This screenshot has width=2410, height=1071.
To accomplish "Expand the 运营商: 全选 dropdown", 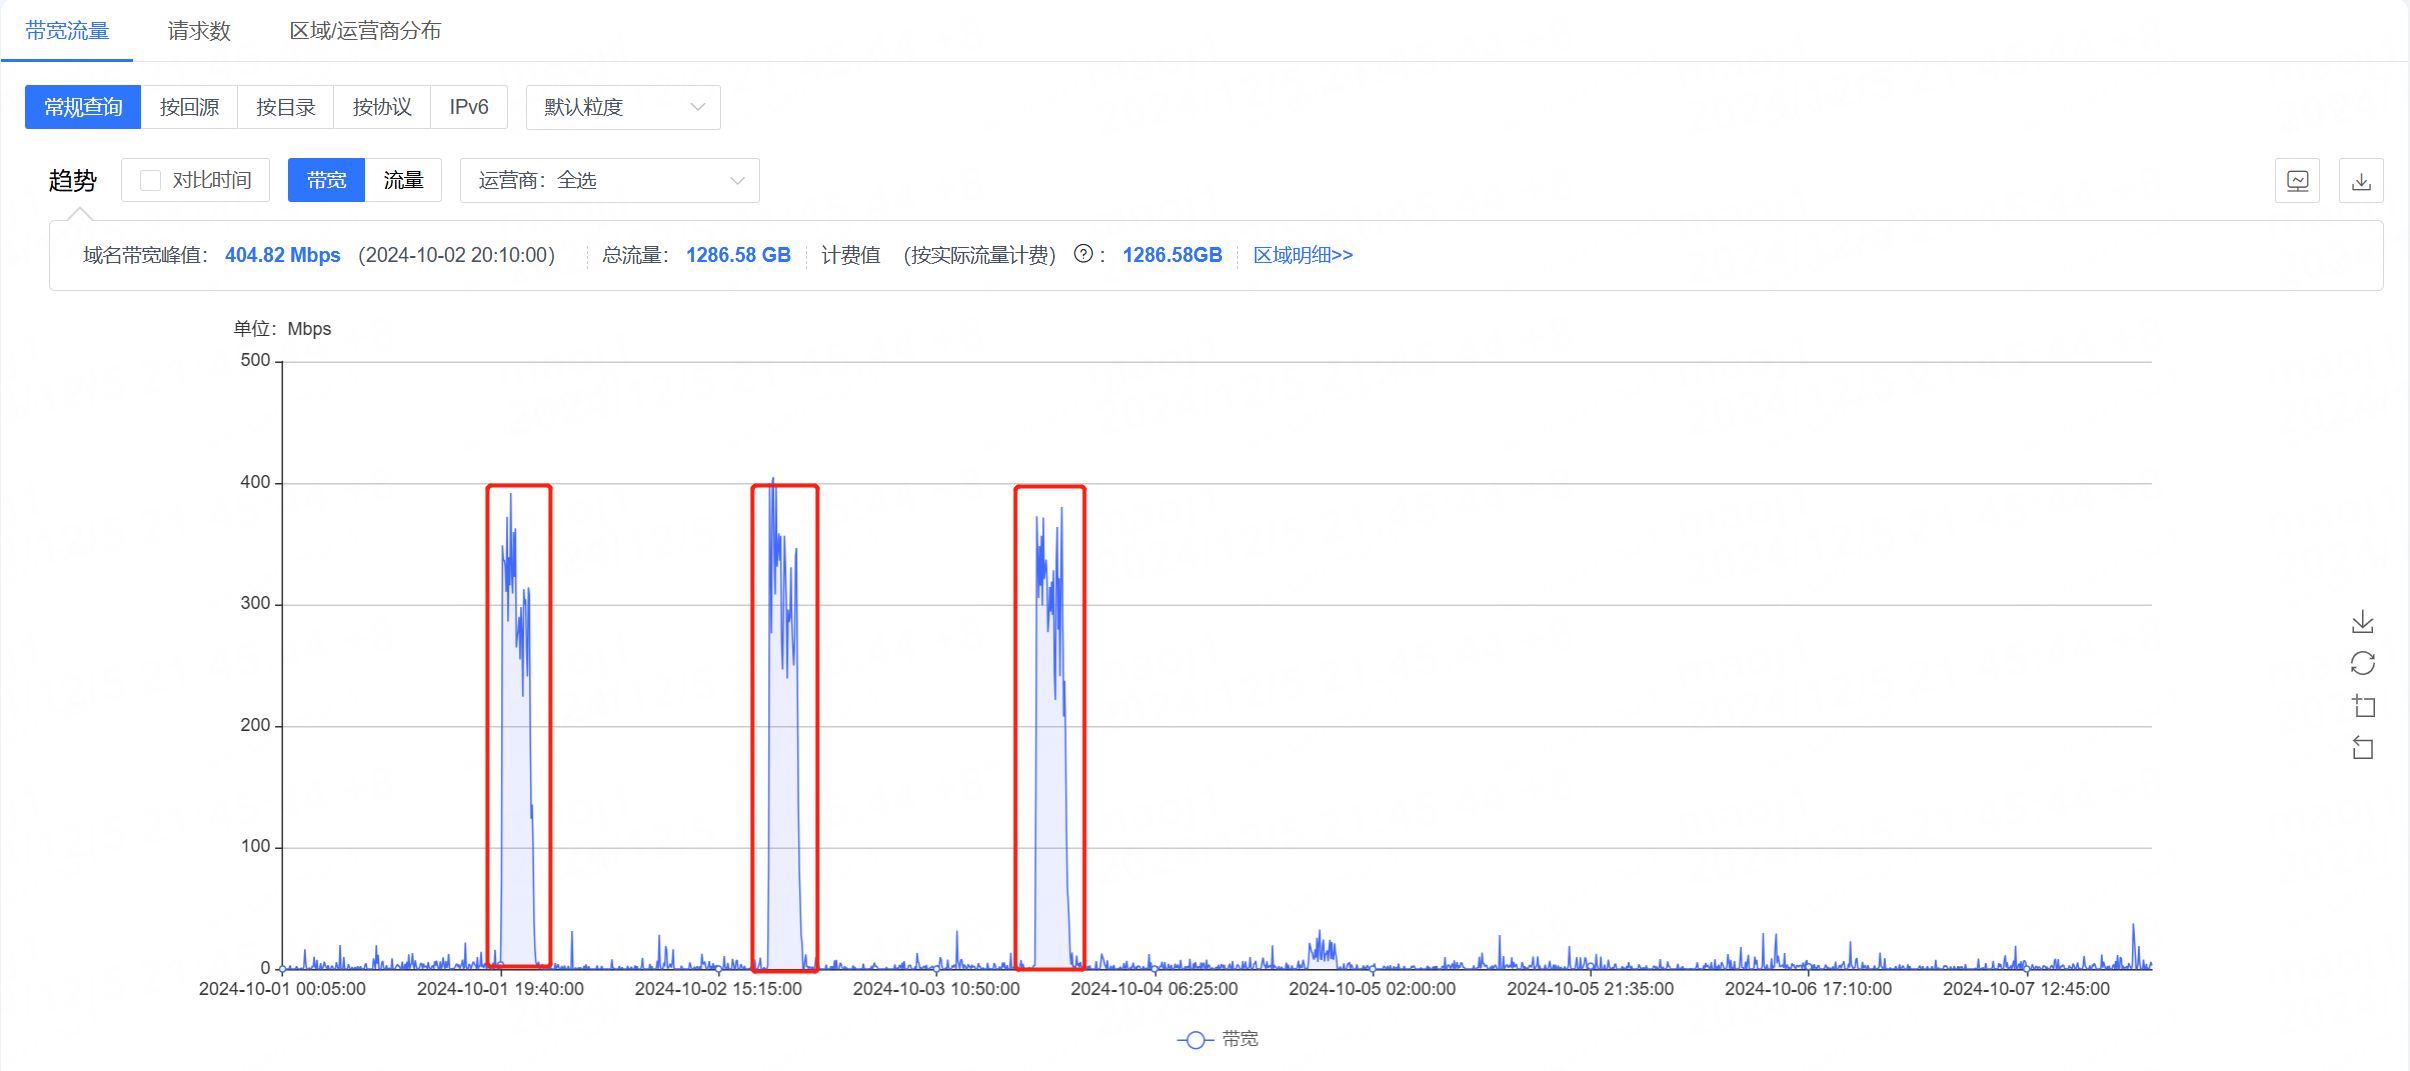I will point(609,180).
